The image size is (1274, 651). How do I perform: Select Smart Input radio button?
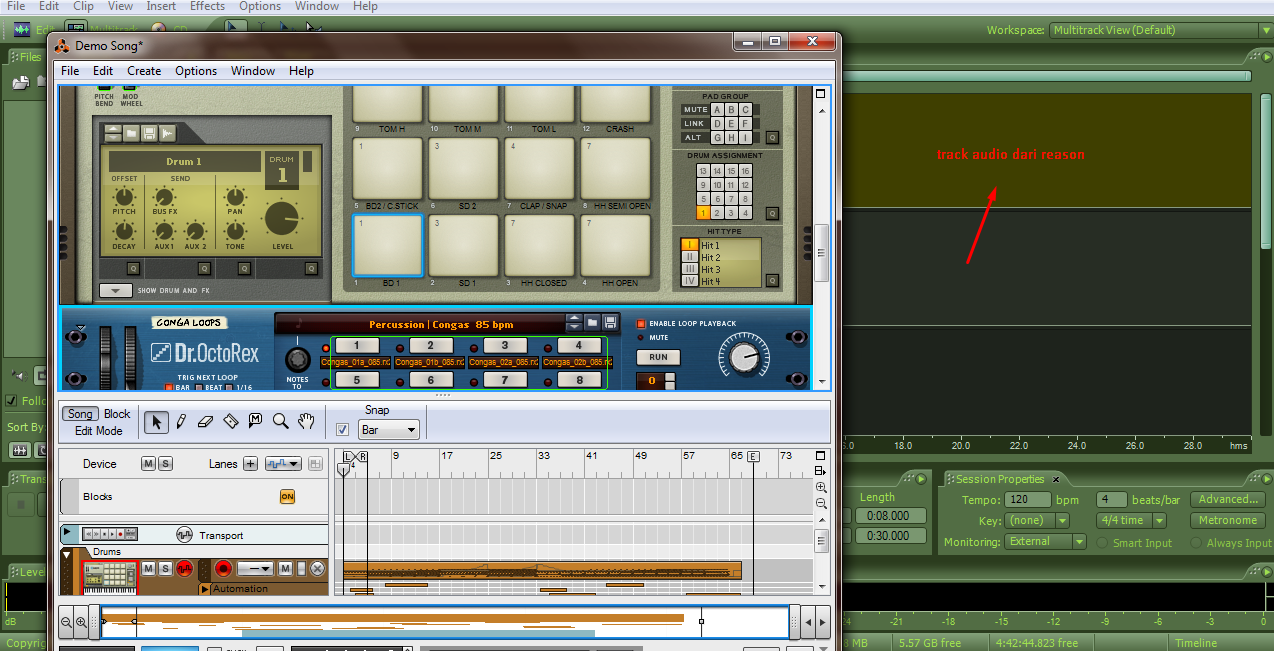(x=1103, y=543)
